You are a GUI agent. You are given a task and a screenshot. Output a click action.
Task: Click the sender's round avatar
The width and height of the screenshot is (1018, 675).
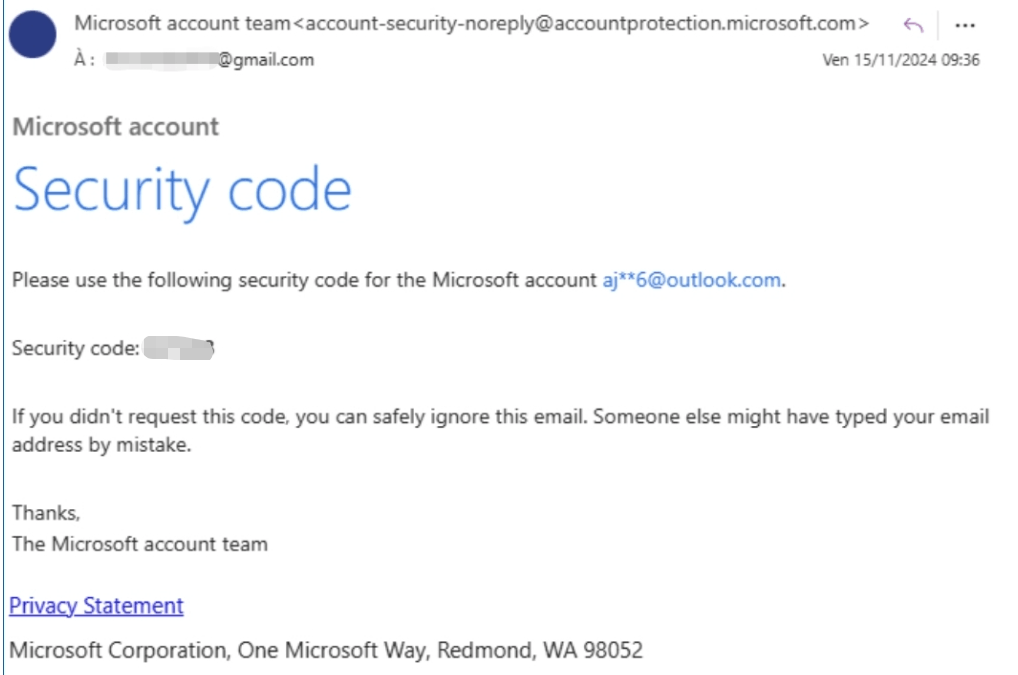pos(33,36)
